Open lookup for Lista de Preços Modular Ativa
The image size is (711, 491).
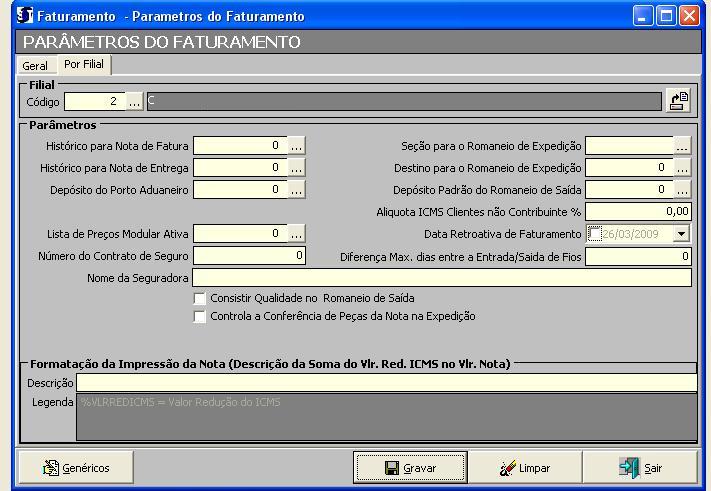[x=296, y=233]
